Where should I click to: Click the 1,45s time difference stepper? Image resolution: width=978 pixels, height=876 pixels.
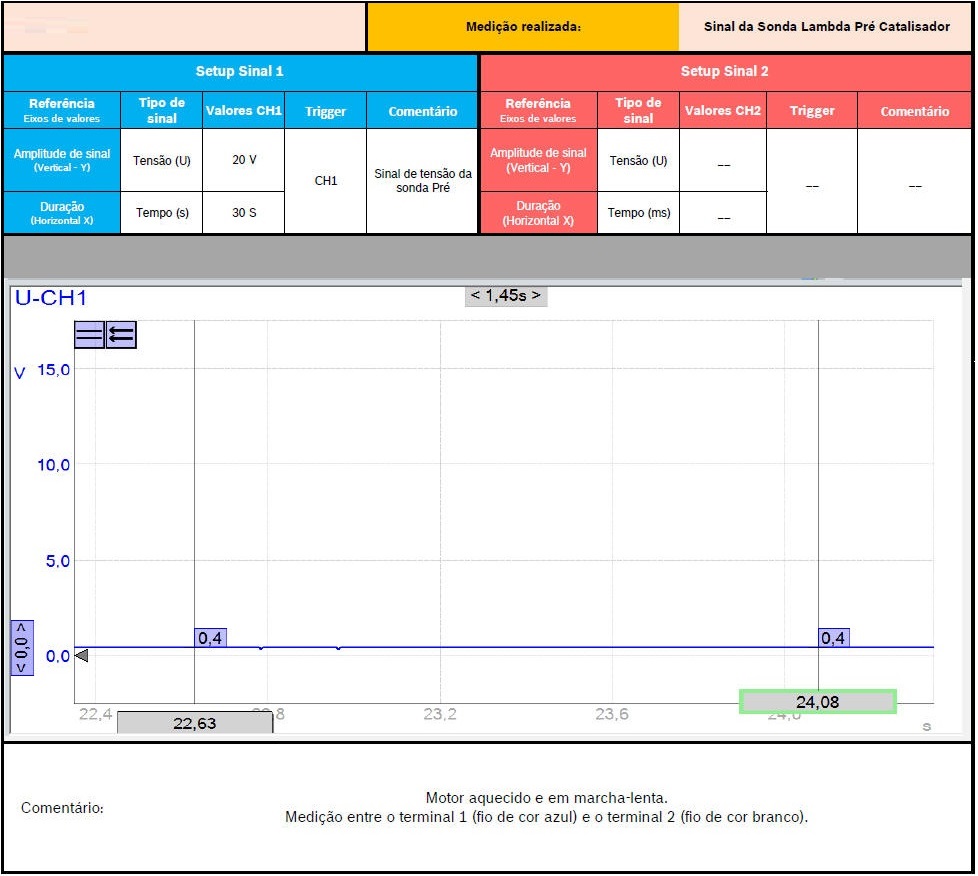pyautogui.click(x=506, y=295)
